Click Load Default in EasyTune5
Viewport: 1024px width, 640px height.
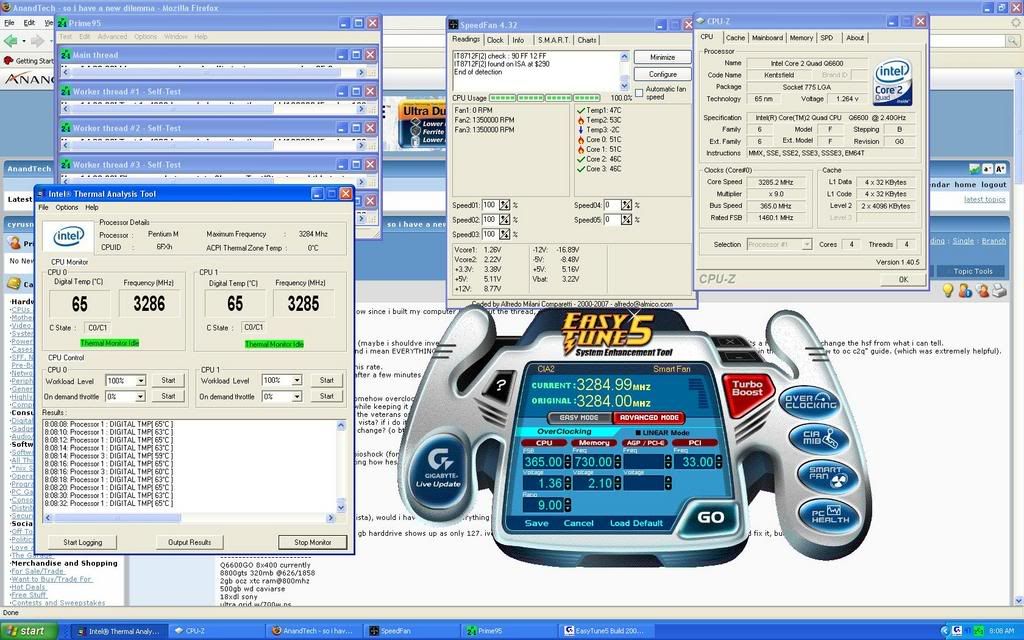click(636, 523)
